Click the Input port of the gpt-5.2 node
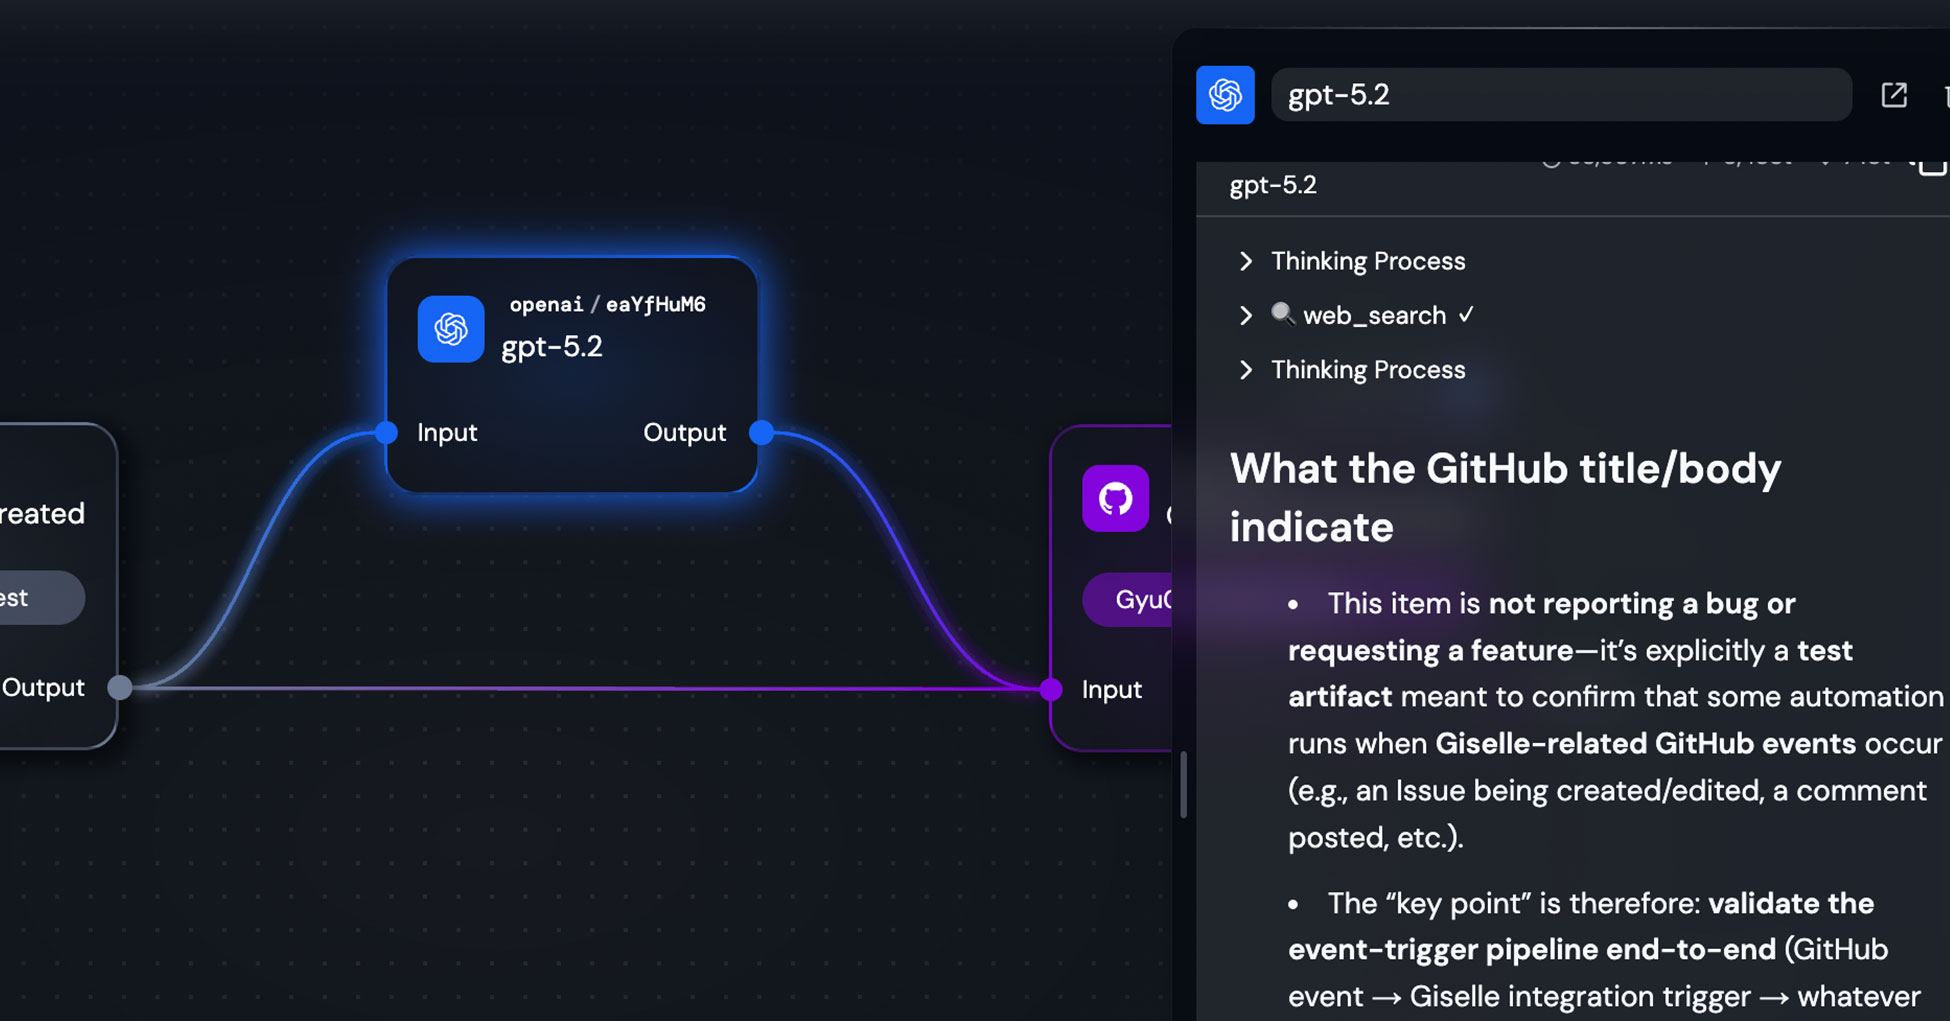 pyautogui.click(x=385, y=433)
